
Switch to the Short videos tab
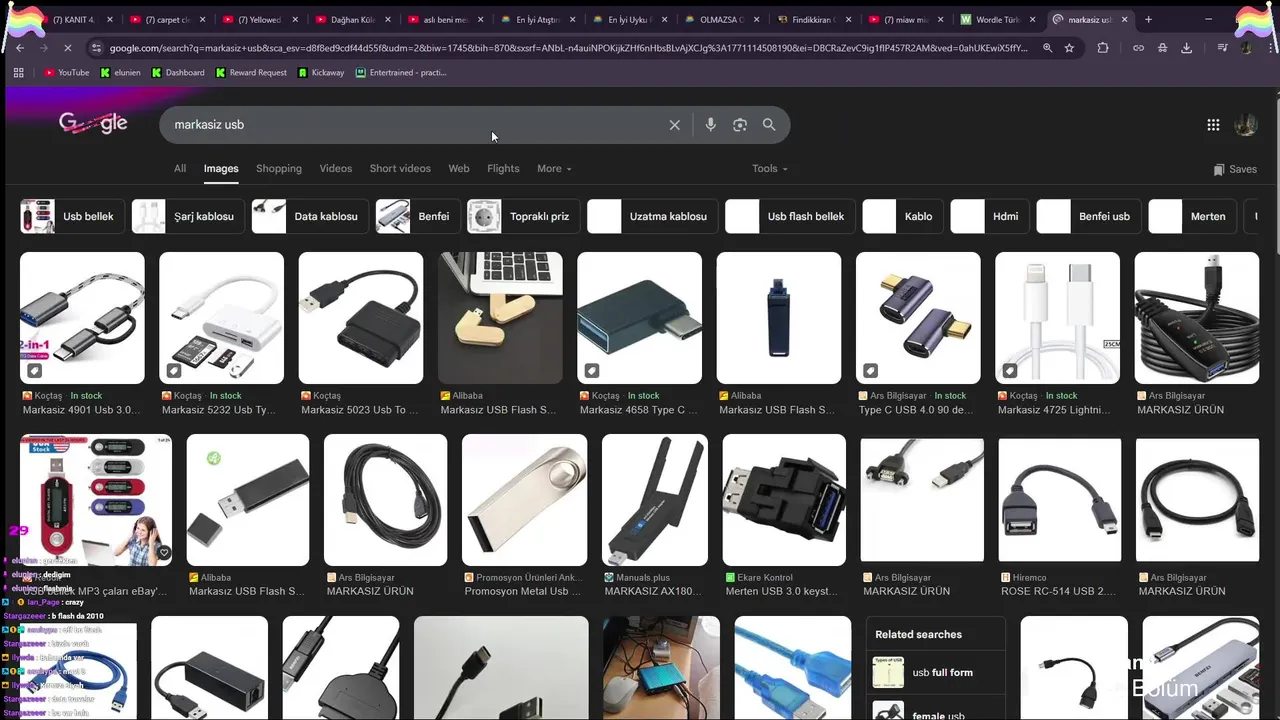point(400,169)
